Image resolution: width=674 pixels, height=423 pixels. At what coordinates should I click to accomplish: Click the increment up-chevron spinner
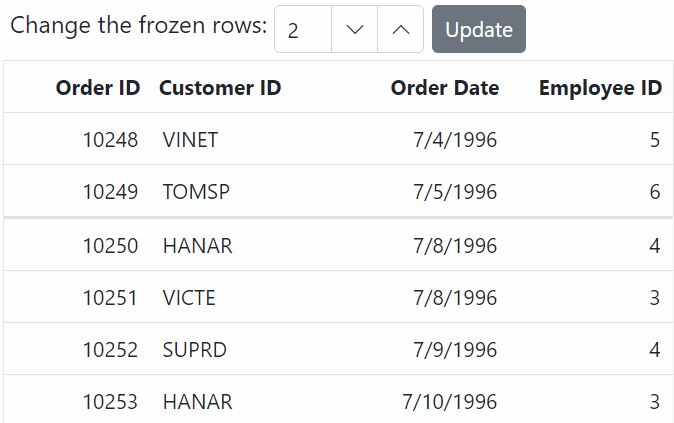pyautogui.click(x=401, y=30)
